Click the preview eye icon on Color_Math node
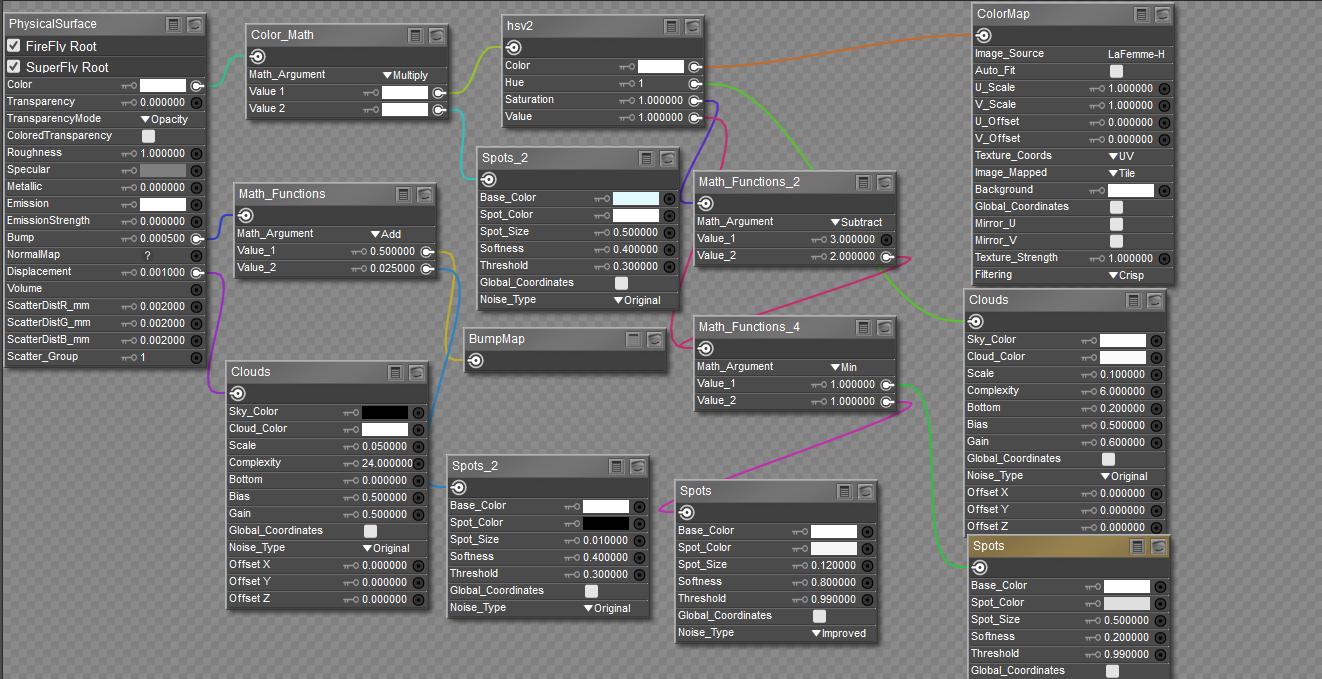The width and height of the screenshot is (1322, 679). 437,35
